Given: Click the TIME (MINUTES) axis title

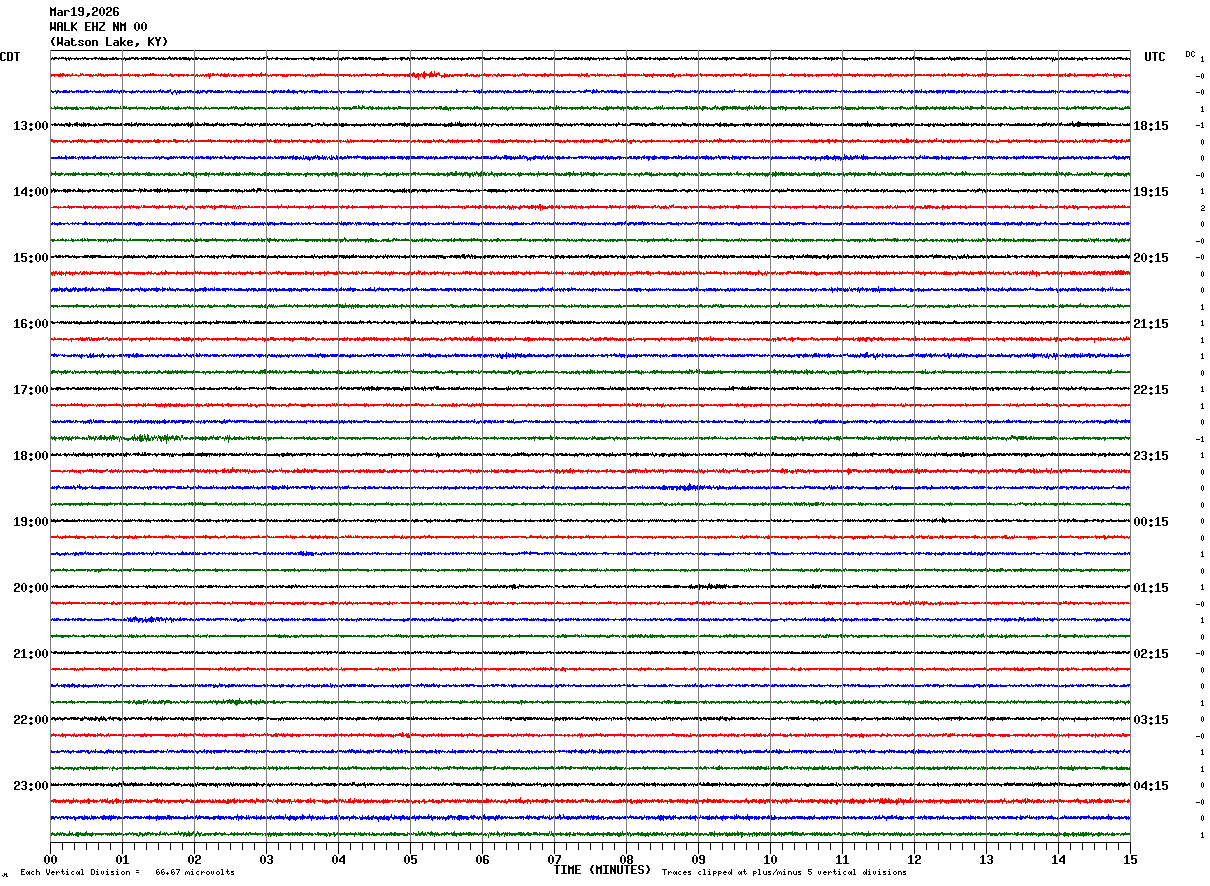Looking at the screenshot, I should [x=602, y=870].
